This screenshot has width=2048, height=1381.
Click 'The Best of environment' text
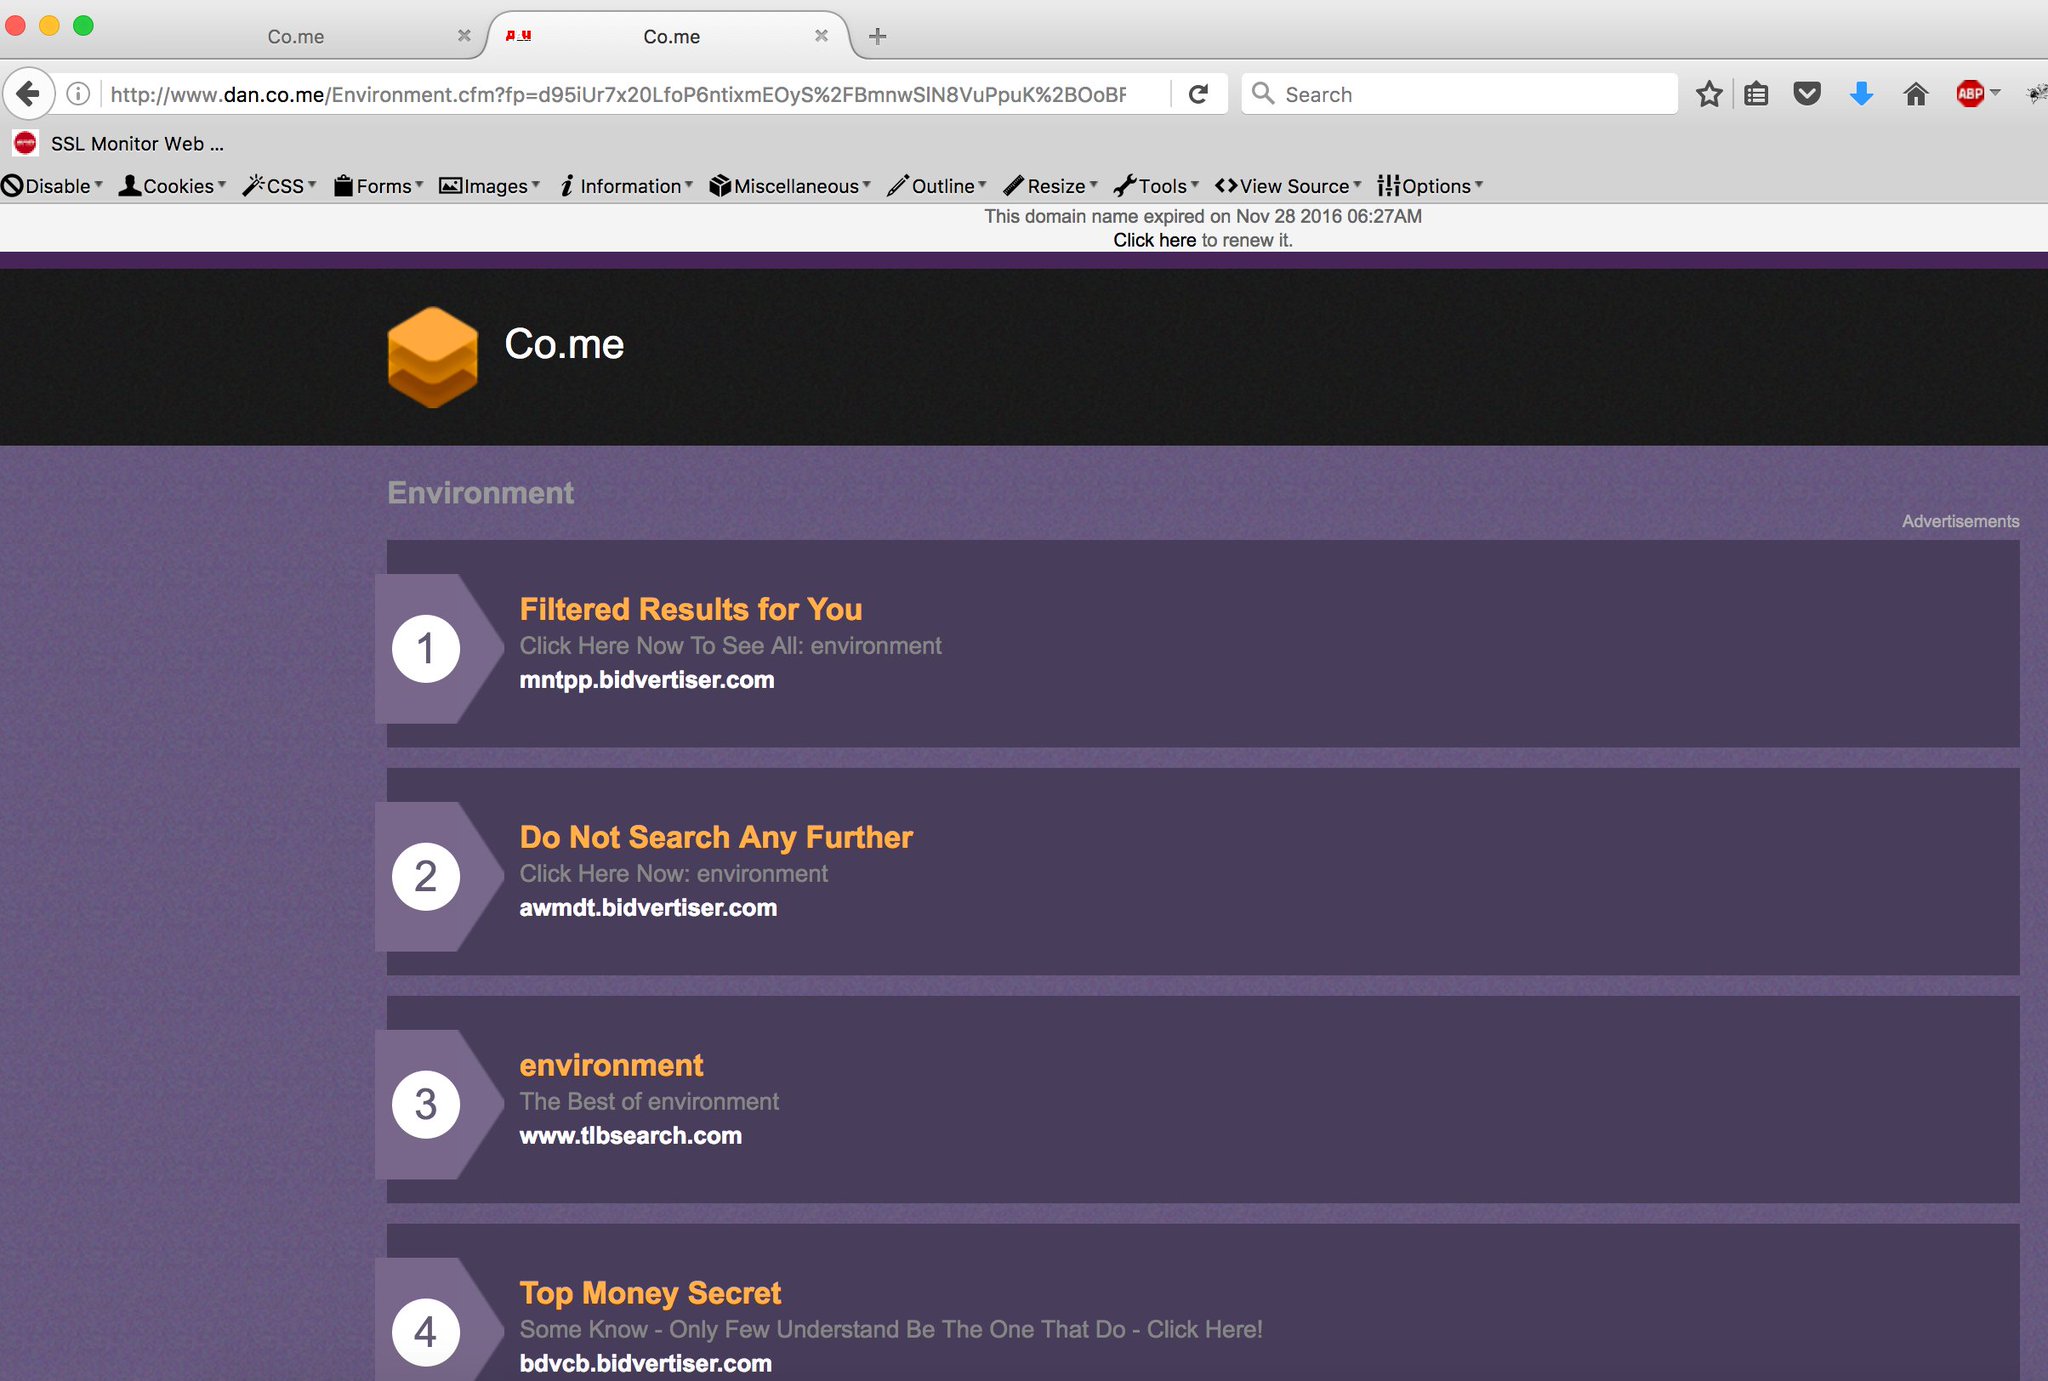click(x=649, y=1102)
